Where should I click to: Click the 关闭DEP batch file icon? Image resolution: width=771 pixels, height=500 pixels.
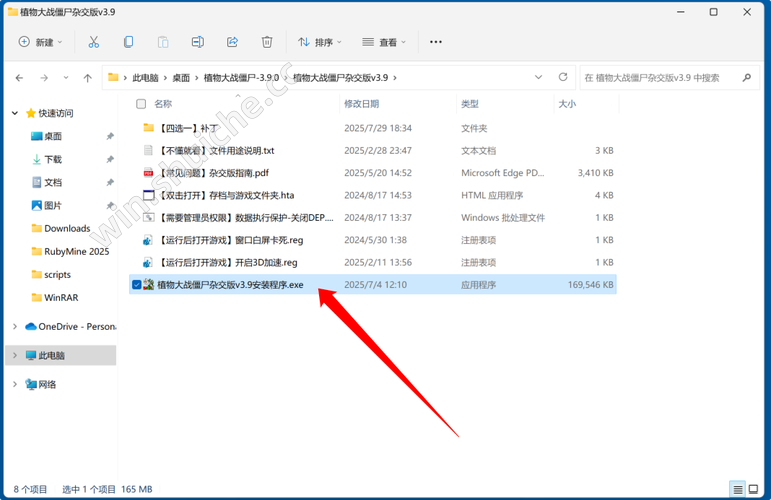coord(148,217)
